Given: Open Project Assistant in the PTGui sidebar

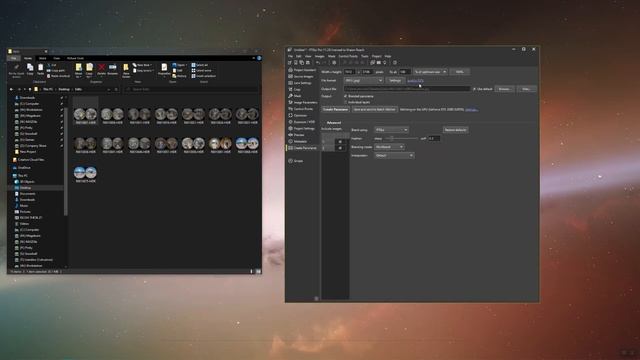Looking at the screenshot, I should click(x=302, y=70).
